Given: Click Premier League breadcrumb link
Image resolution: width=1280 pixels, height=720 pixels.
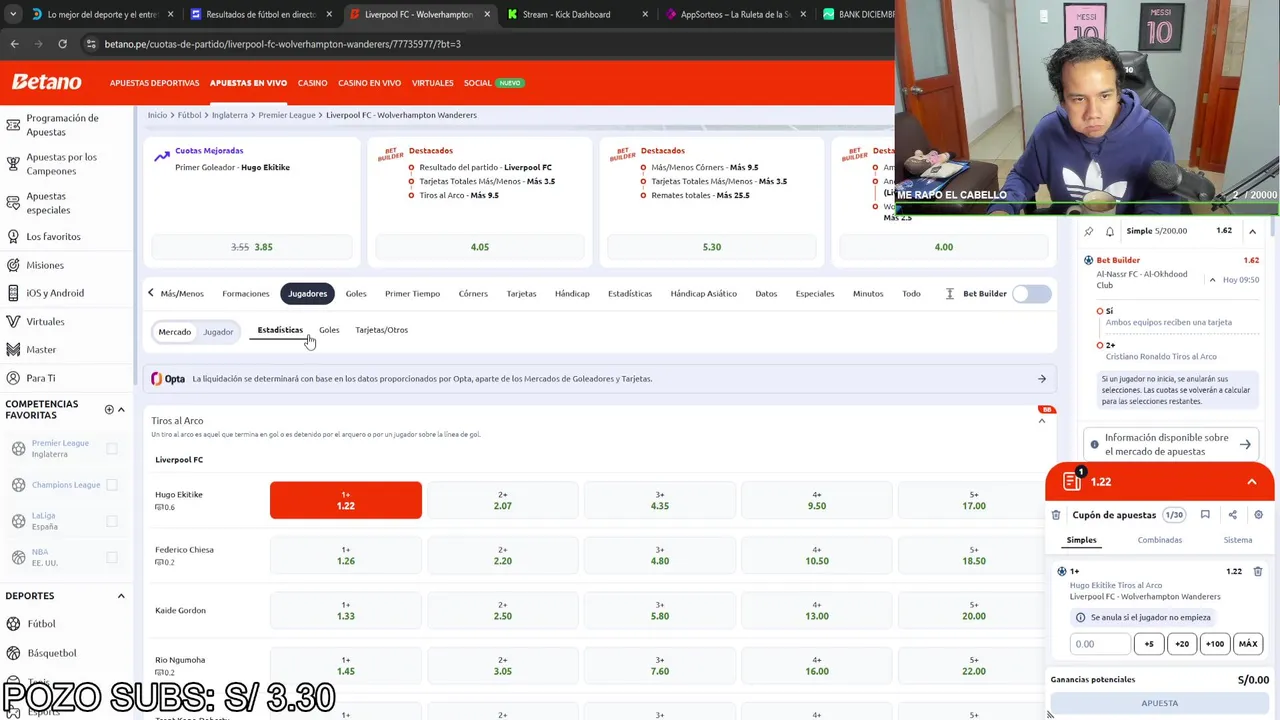Looking at the screenshot, I should 287,115.
